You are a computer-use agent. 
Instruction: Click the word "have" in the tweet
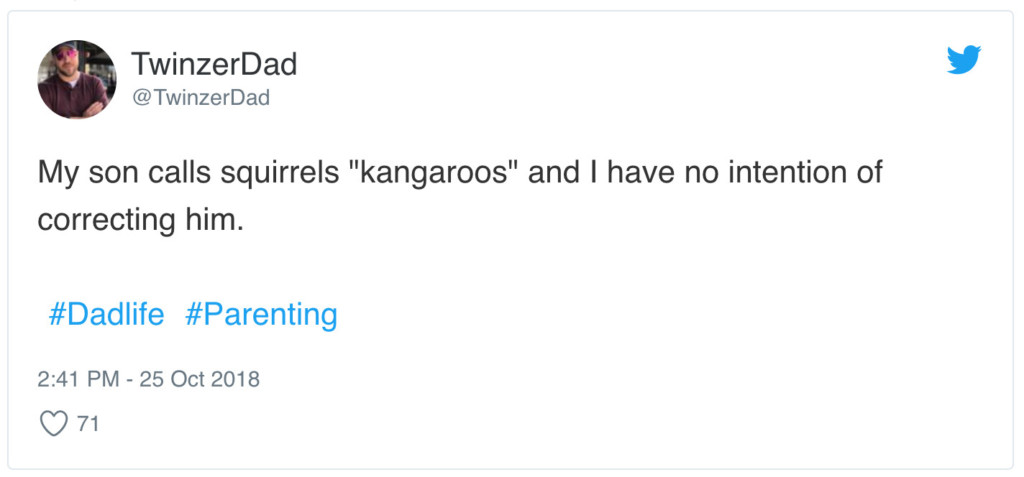pos(640,173)
